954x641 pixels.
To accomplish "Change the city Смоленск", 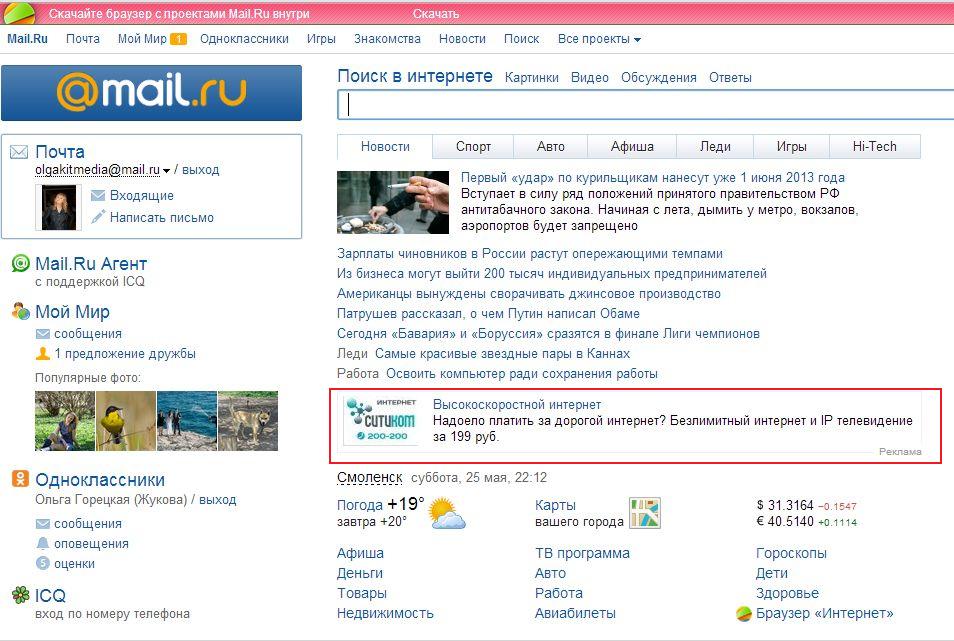I will [x=369, y=477].
